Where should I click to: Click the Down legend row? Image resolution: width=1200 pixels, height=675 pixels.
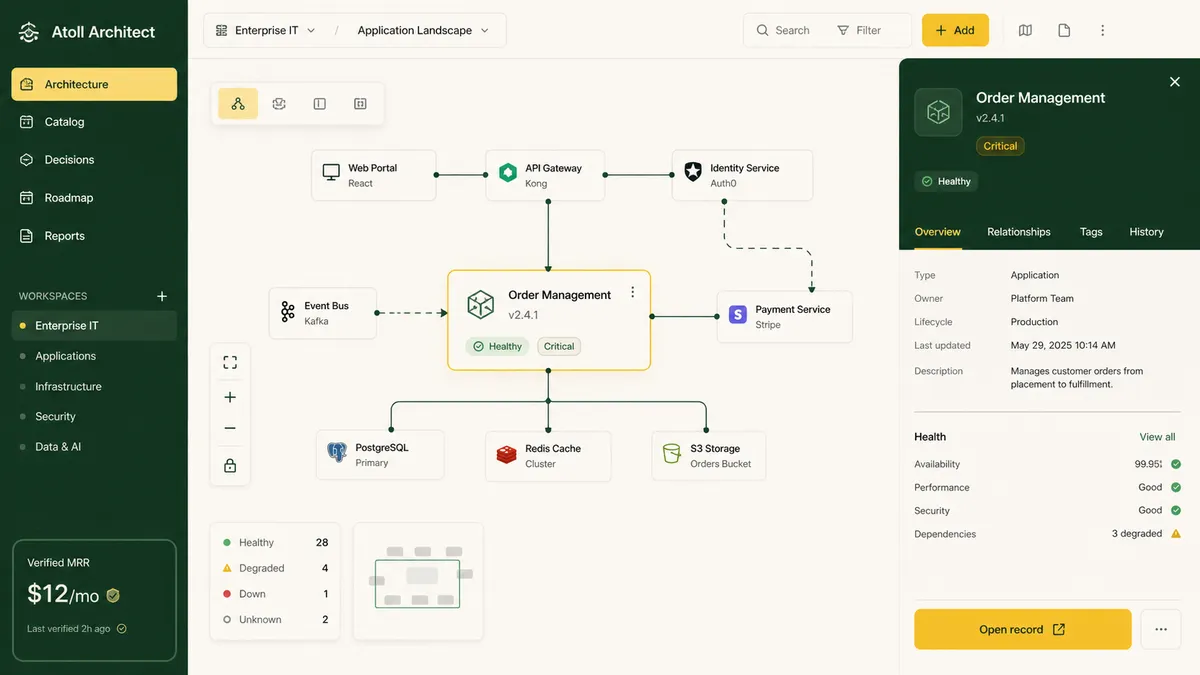point(275,594)
